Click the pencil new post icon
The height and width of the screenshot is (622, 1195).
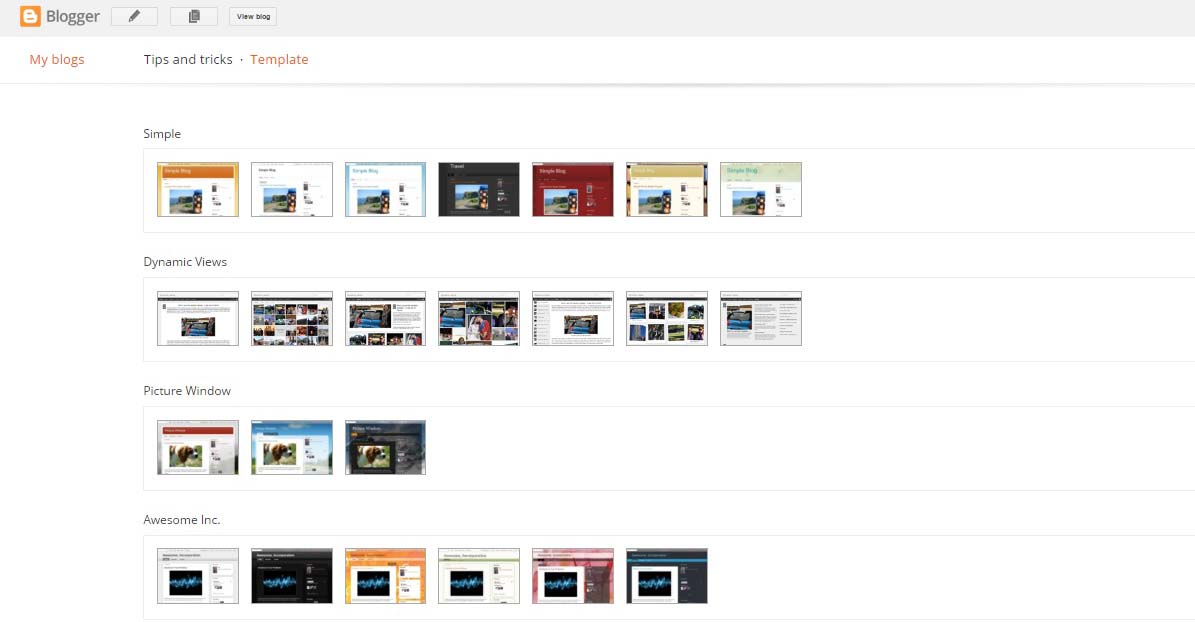point(134,17)
